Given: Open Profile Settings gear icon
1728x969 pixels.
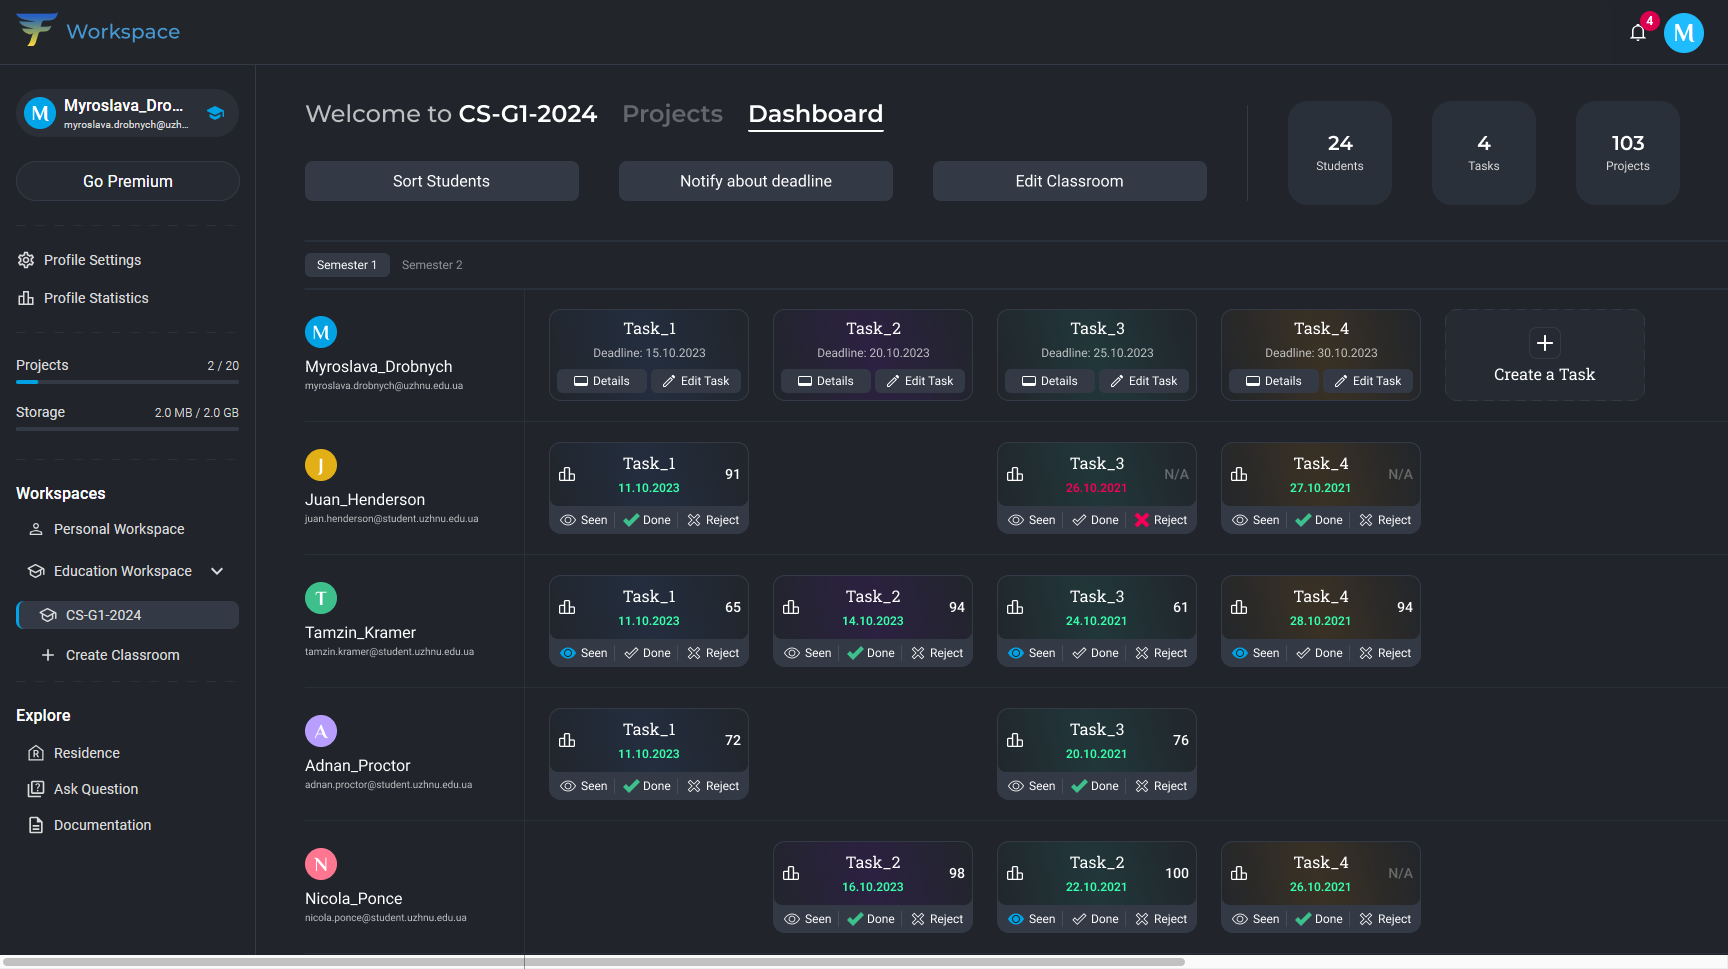Looking at the screenshot, I should [26, 260].
